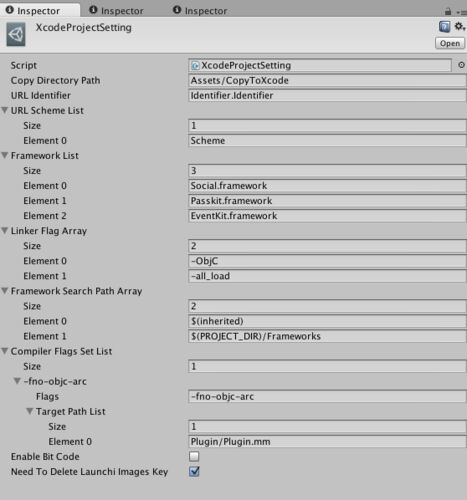Collapse Framework Search Path Array foldout
The image size is (467, 500).
click(5, 291)
